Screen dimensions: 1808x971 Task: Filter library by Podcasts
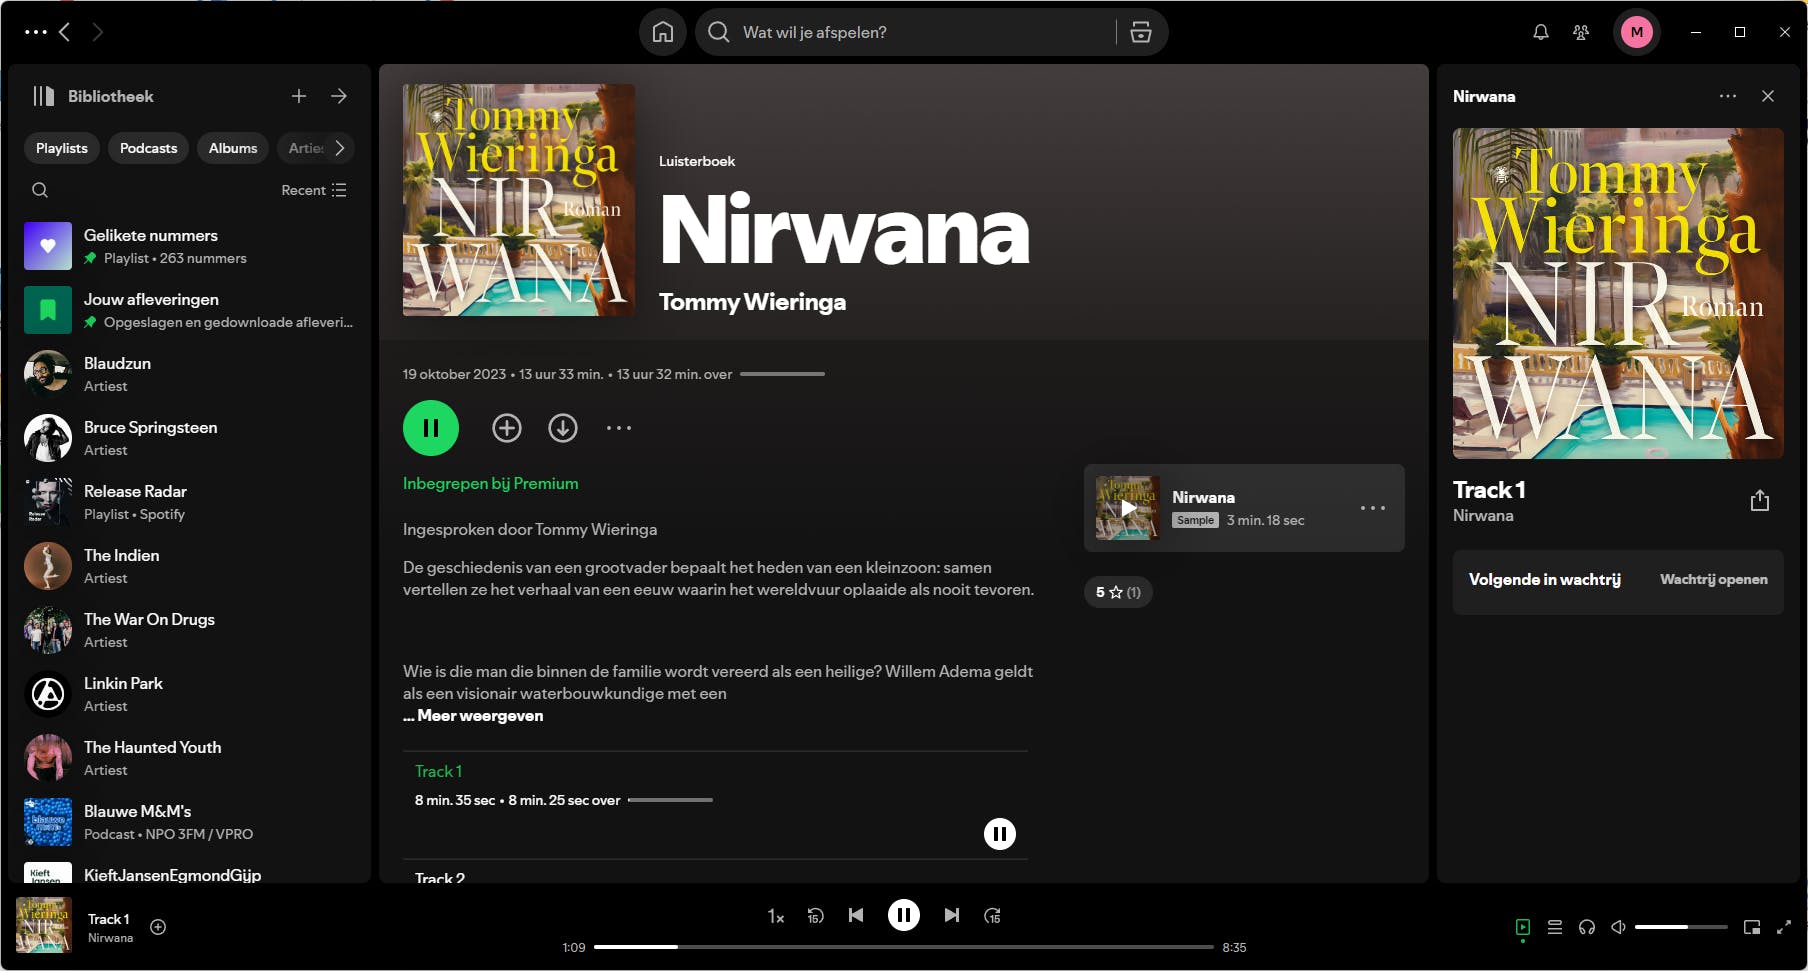click(x=148, y=148)
